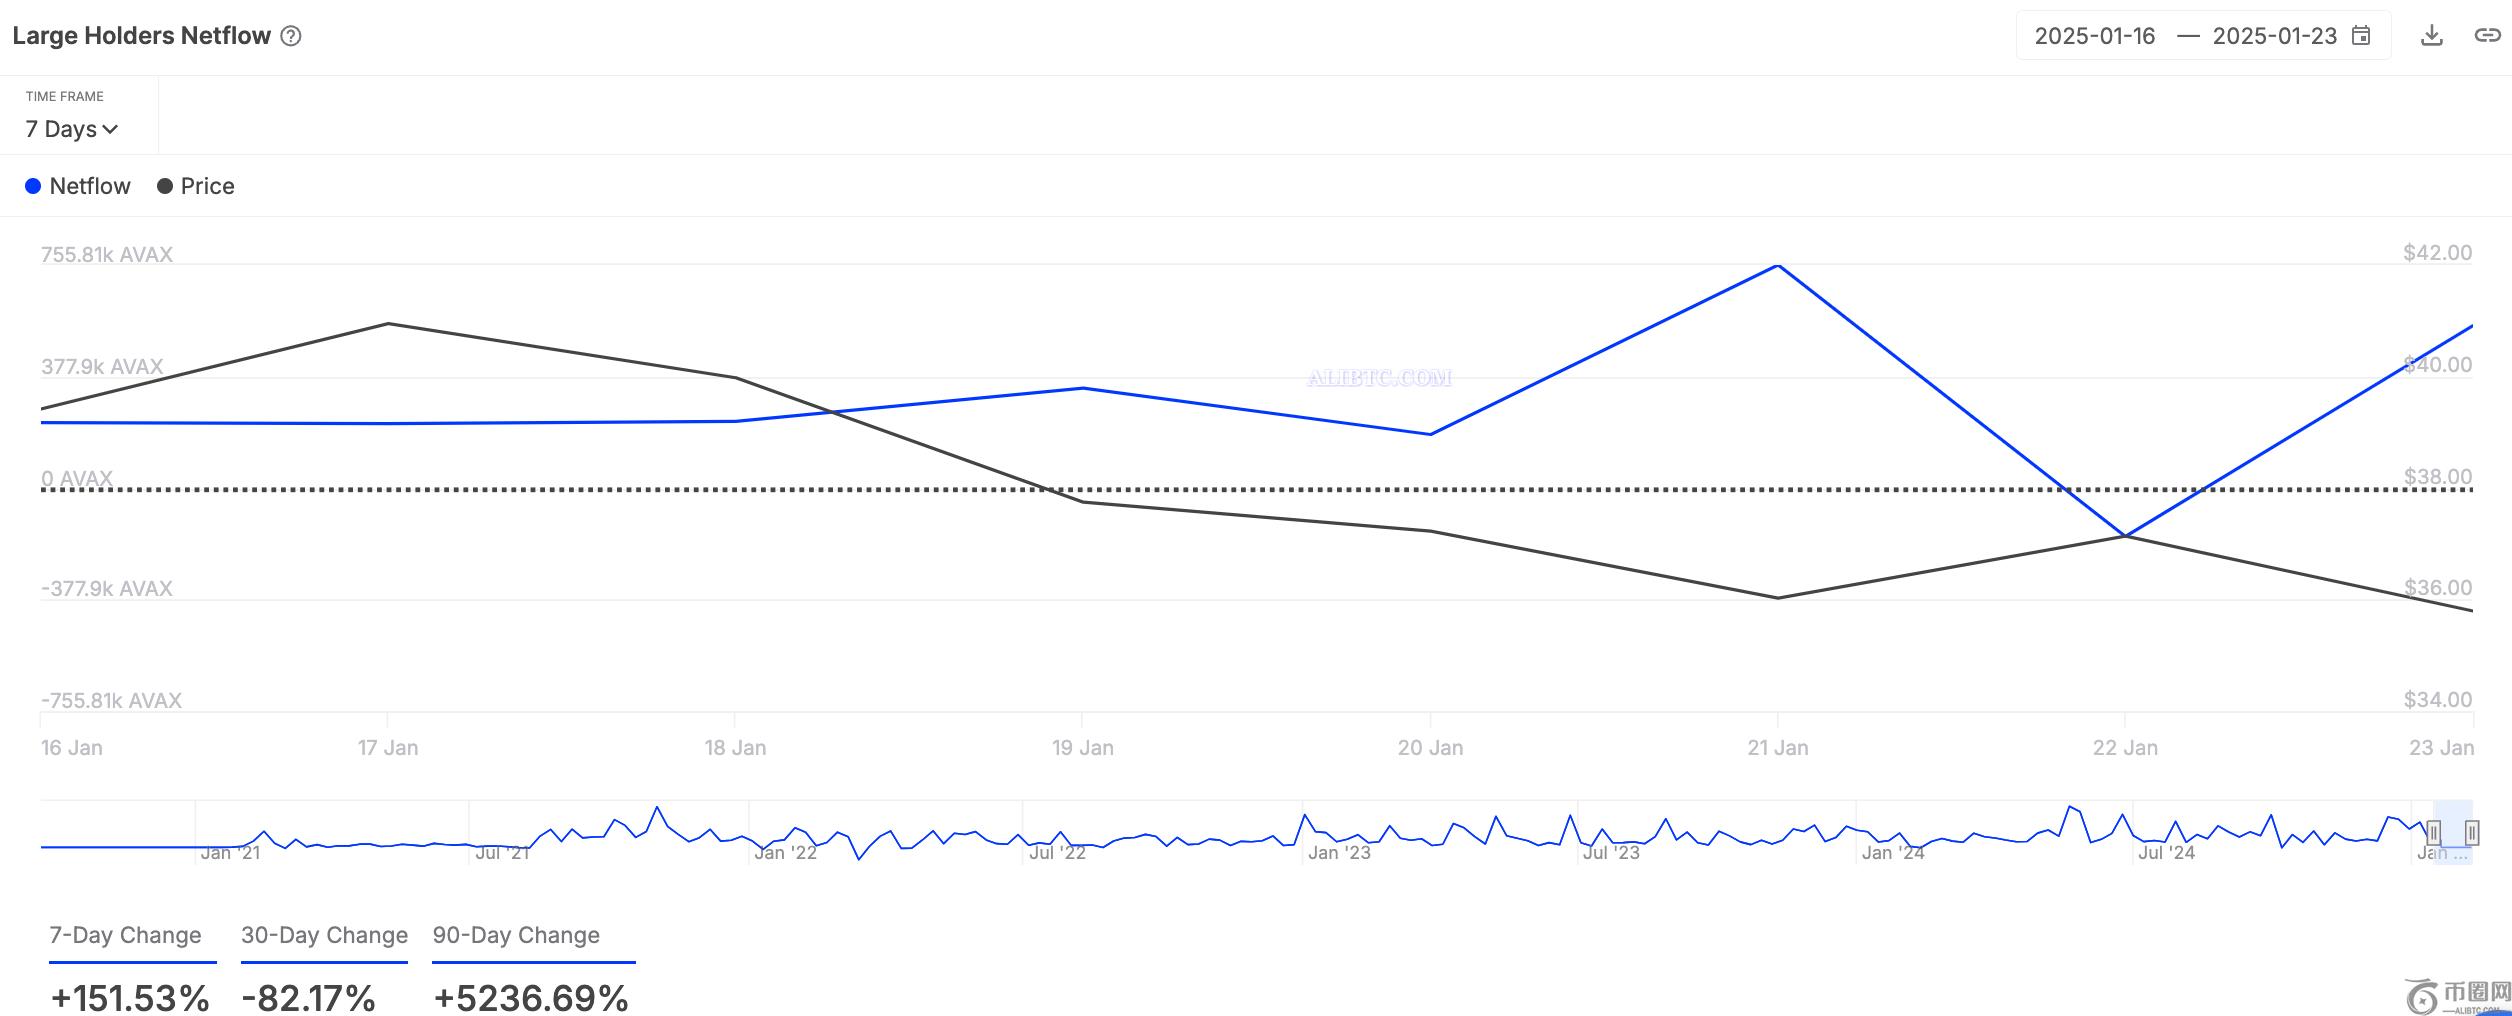2512x1016 pixels.
Task: Edit the start date 2025-01-16
Action: (2095, 36)
